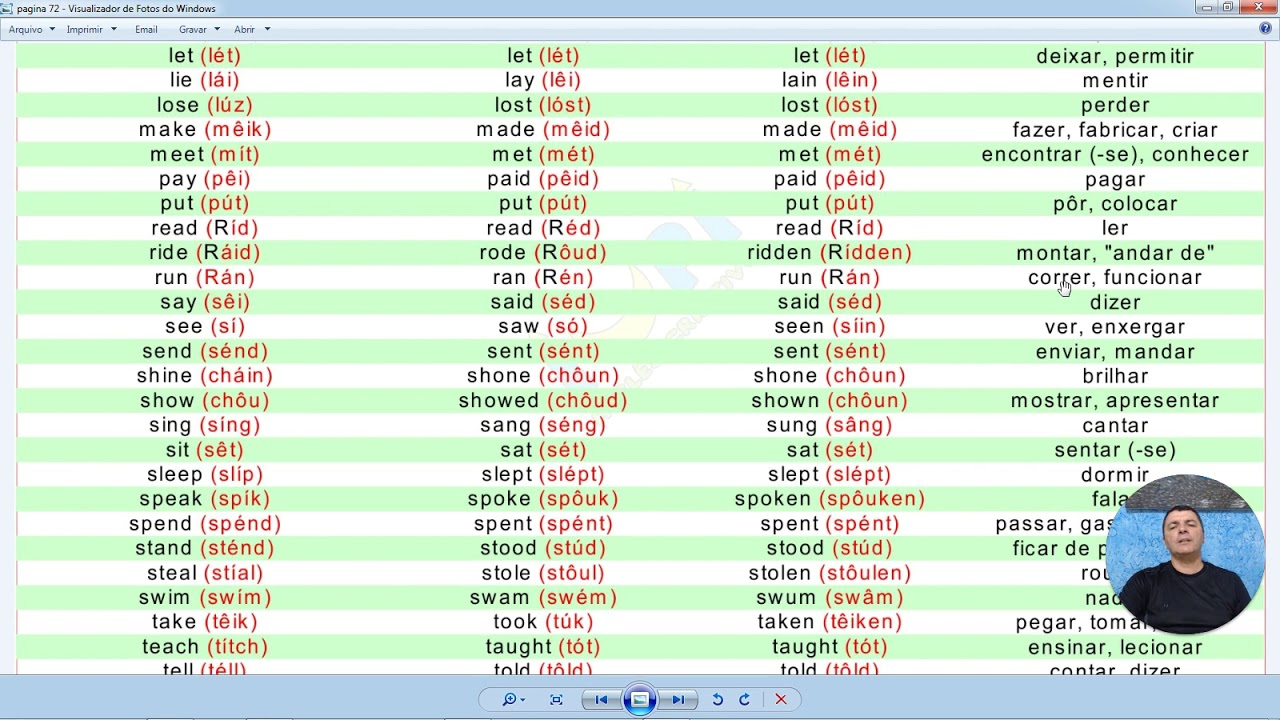This screenshot has width=1280, height=720.
Task: Click the actual size fit button
Action: 556,700
